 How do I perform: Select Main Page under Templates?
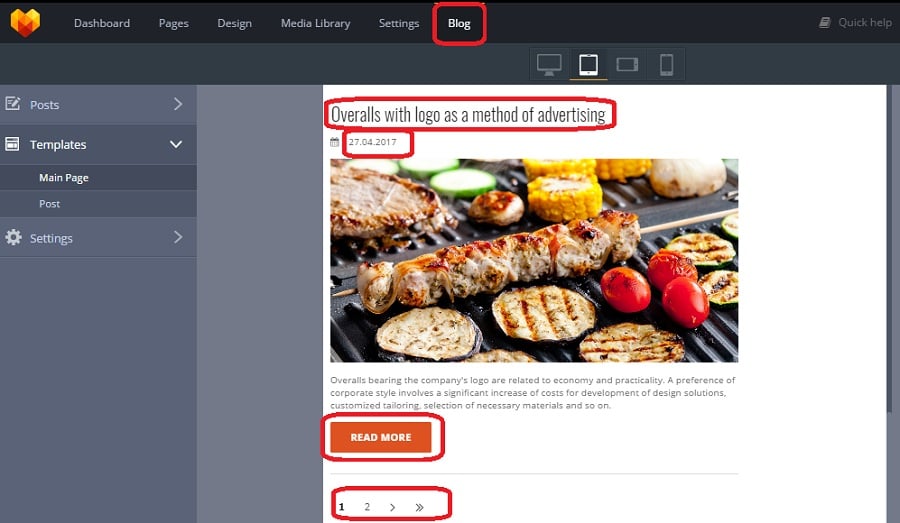64,178
